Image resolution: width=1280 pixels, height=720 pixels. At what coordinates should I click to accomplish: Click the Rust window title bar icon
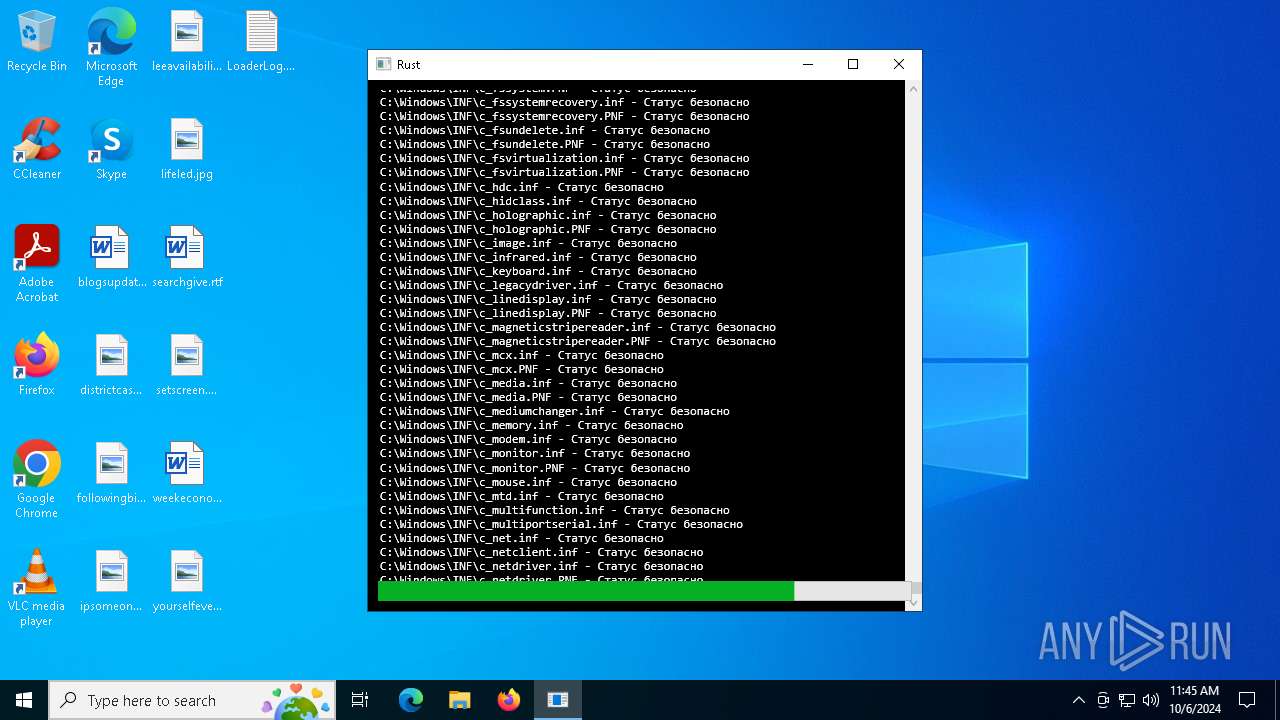383,64
